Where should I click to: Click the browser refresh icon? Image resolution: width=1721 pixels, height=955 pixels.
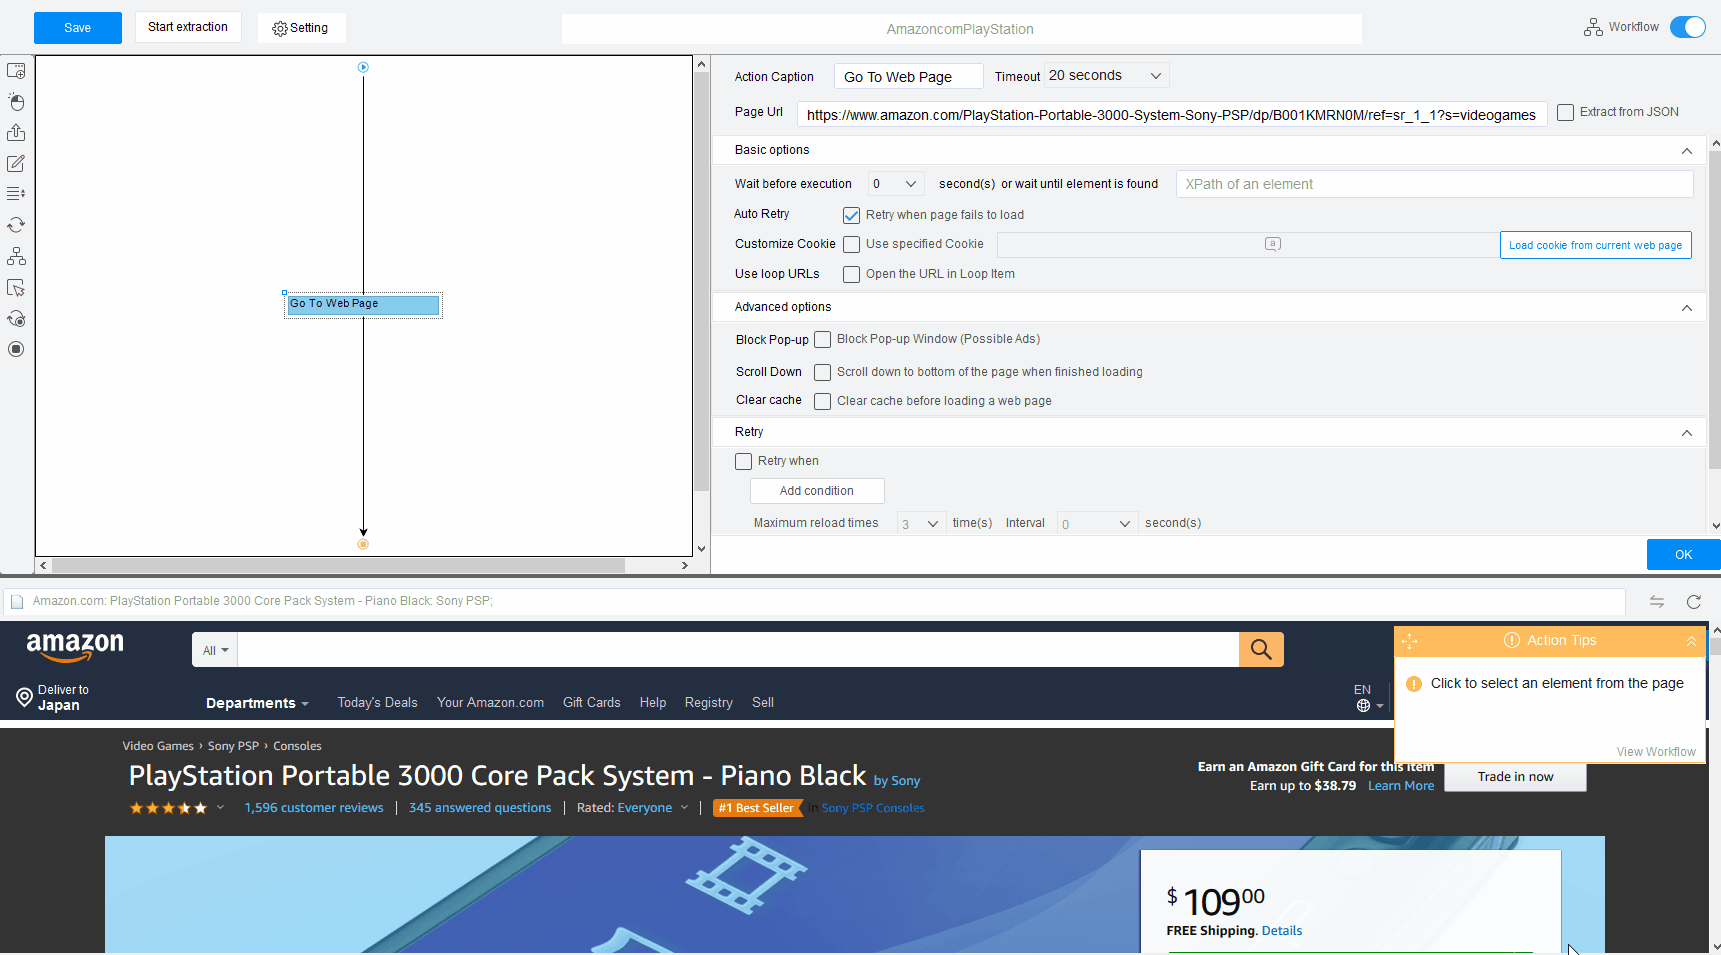point(1694,601)
